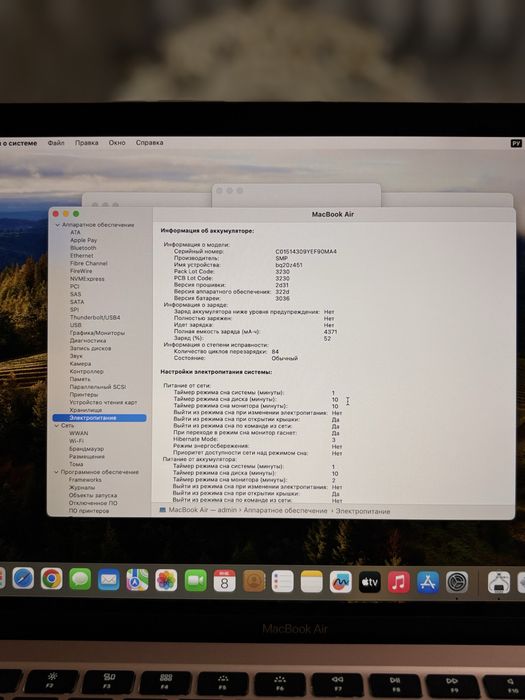Open System Settings gear in Dock
Image resolution: width=525 pixels, height=700 pixels.
[x=457, y=583]
